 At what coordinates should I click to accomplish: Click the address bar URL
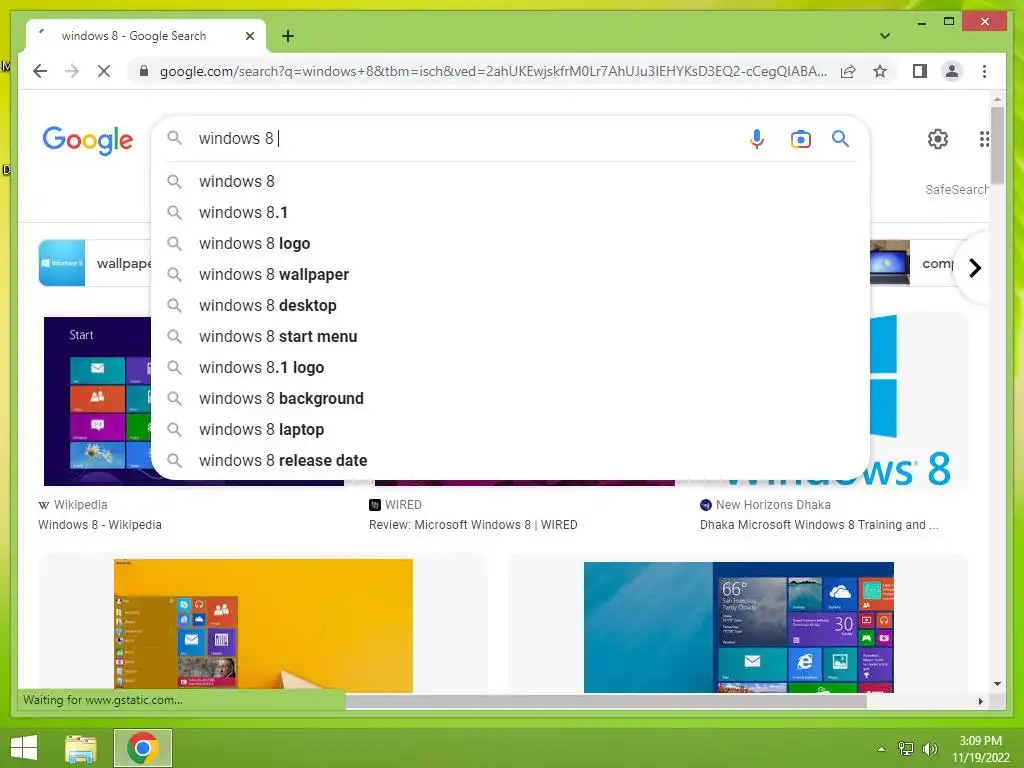pyautogui.click(x=493, y=71)
